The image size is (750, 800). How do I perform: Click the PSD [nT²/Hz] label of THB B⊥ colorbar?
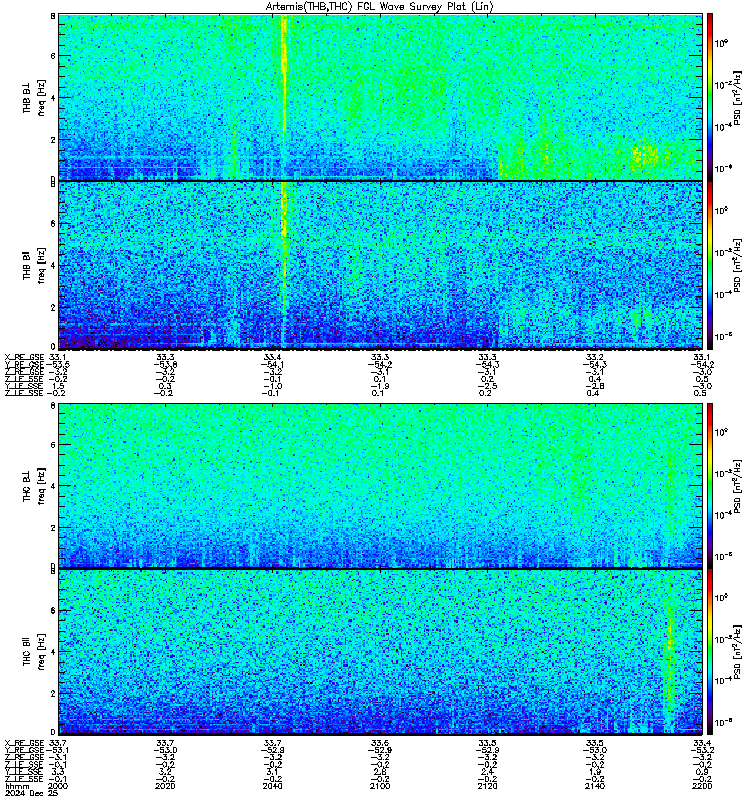(x=738, y=97)
